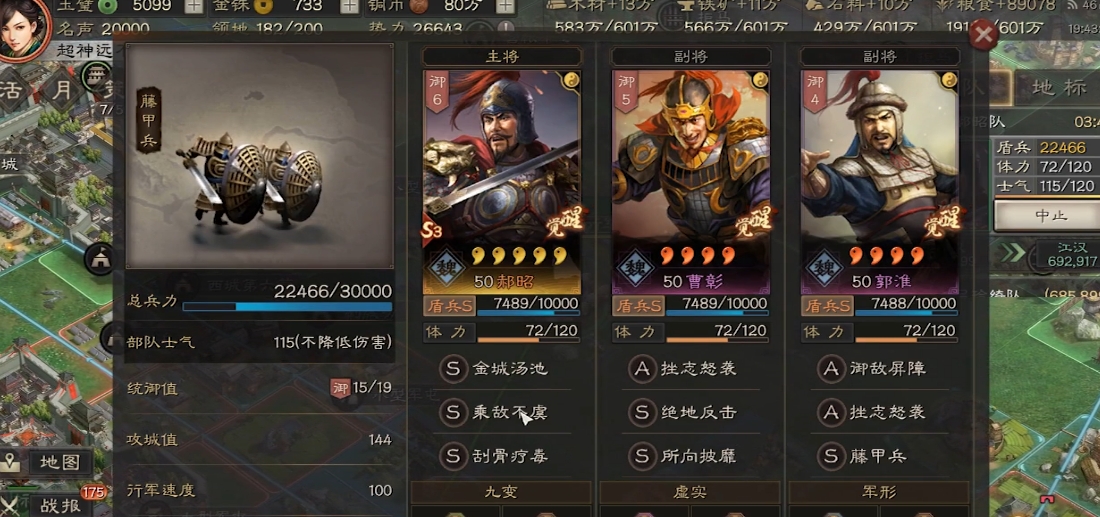Click the 魏 faction badge on the 郝昭 card
1100x517 pixels.
443,268
